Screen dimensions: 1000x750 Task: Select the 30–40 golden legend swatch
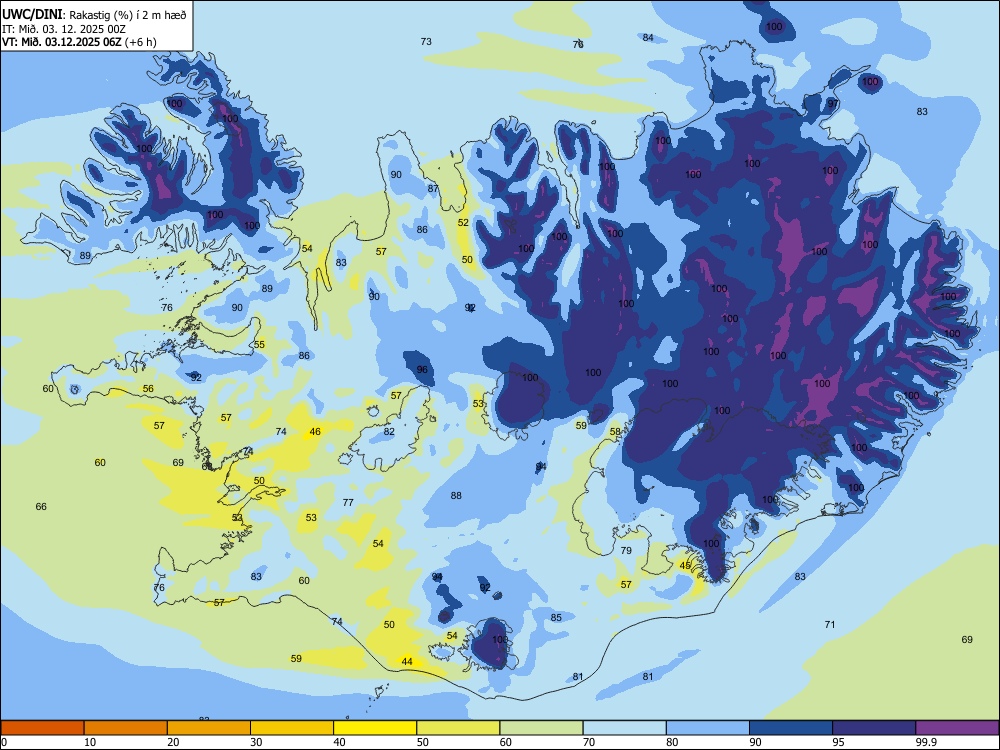292,728
